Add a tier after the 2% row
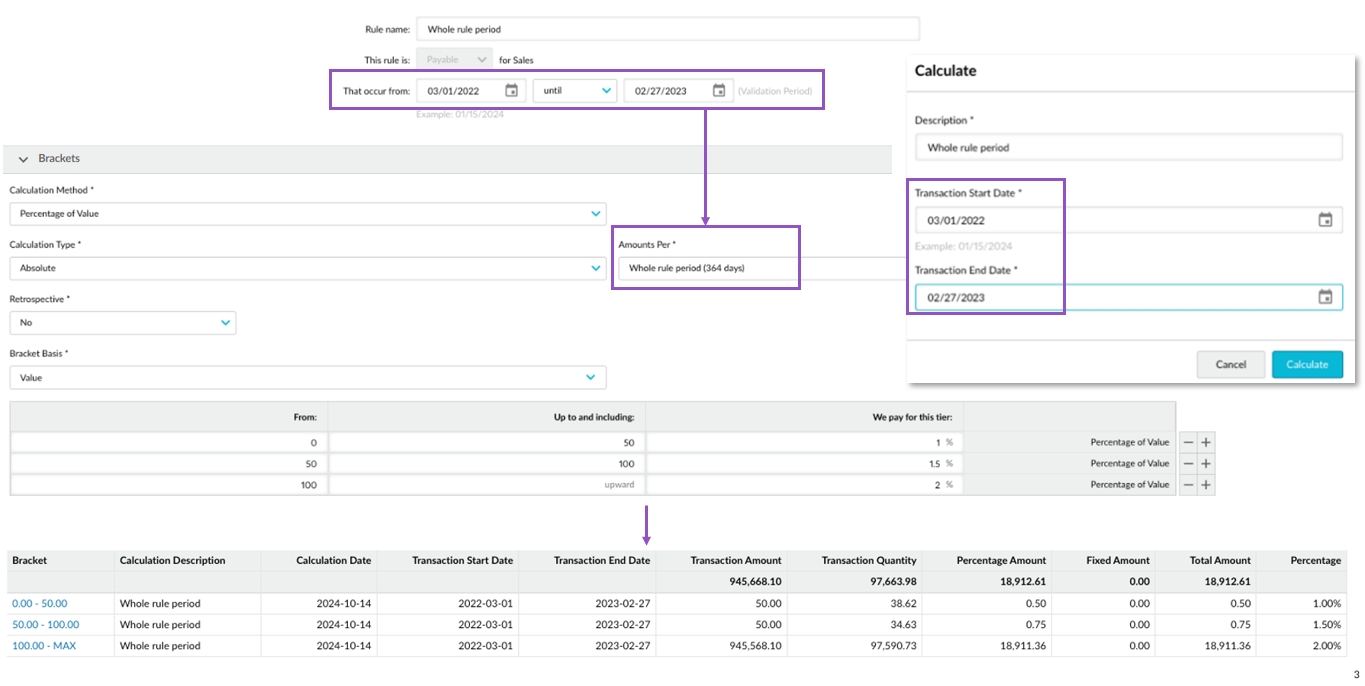 click(1206, 485)
